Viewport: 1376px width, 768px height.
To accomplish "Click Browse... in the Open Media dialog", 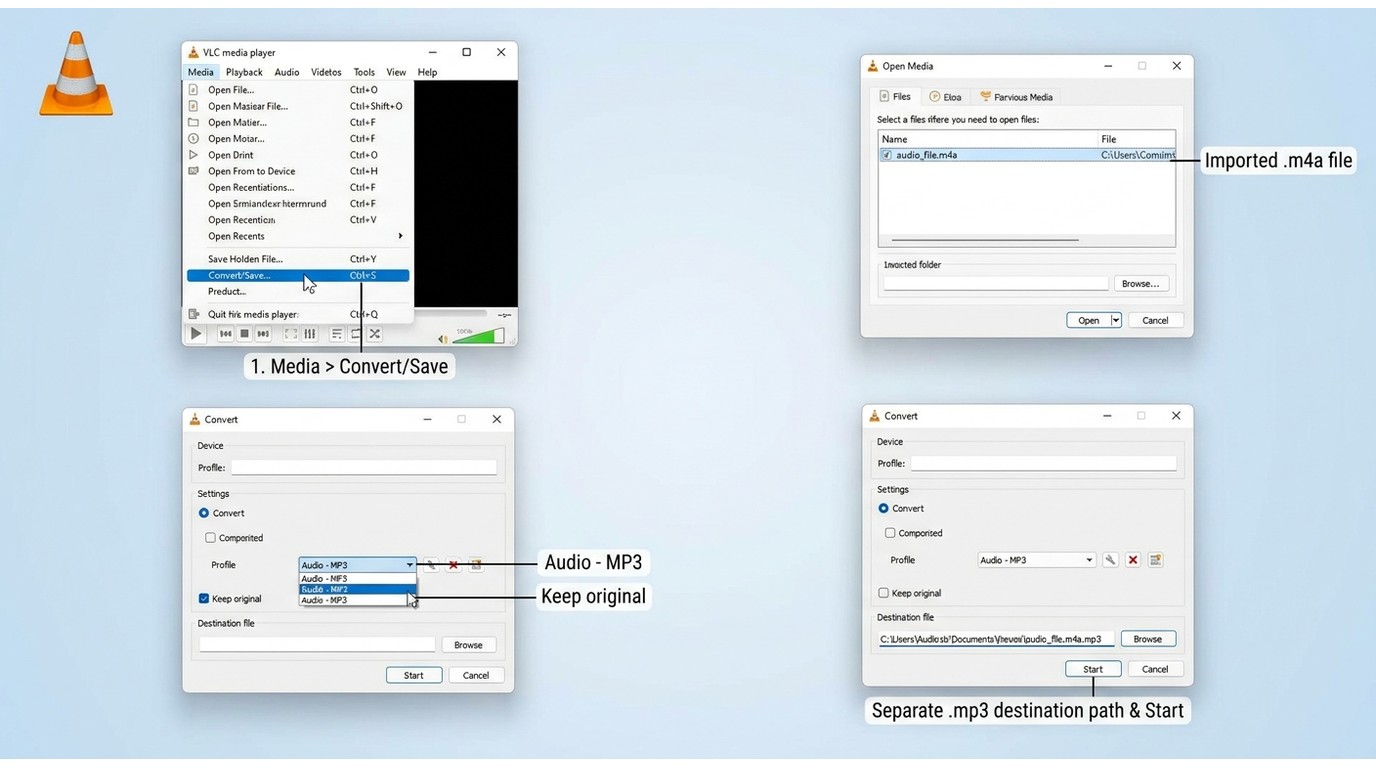I will tap(1140, 284).
